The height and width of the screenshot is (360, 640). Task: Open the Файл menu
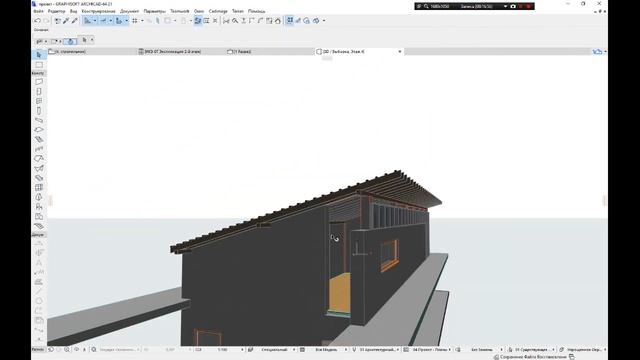[38, 11]
